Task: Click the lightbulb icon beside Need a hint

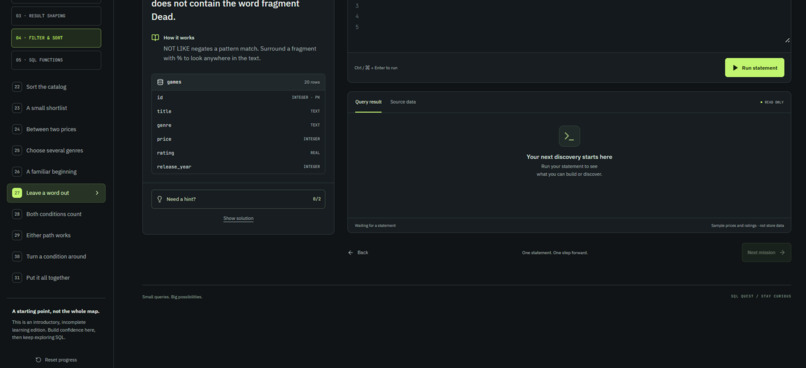Action: (159, 199)
